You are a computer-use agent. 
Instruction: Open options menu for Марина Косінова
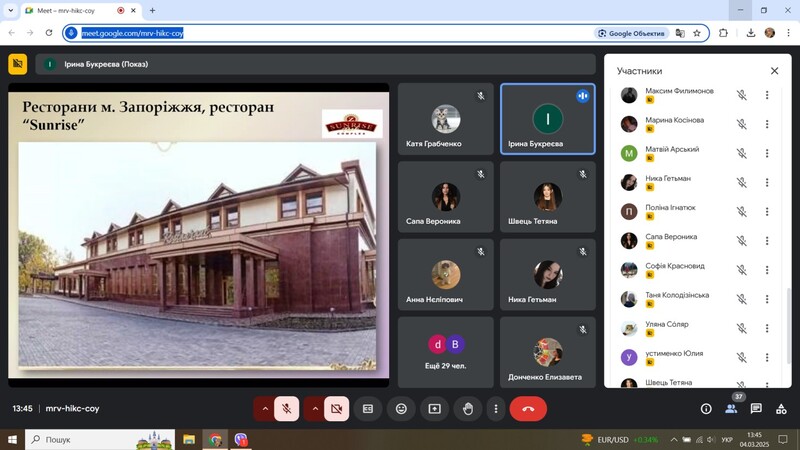(767, 124)
